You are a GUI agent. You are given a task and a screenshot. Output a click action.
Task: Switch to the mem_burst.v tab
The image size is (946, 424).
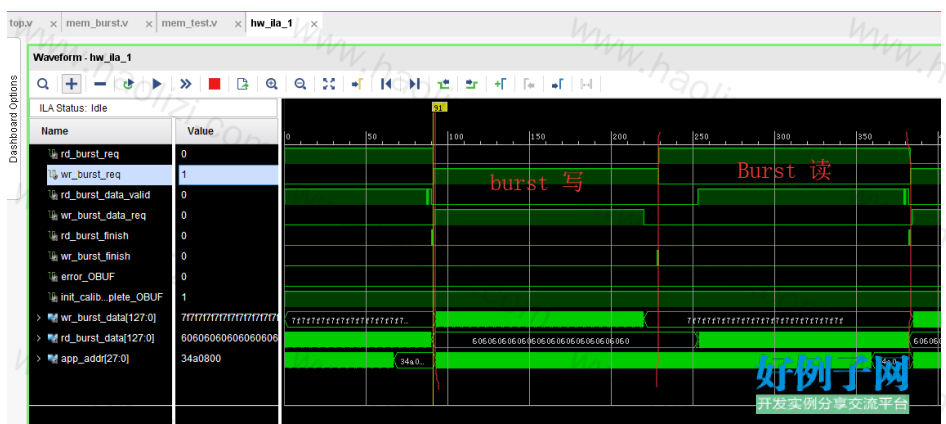[97, 23]
